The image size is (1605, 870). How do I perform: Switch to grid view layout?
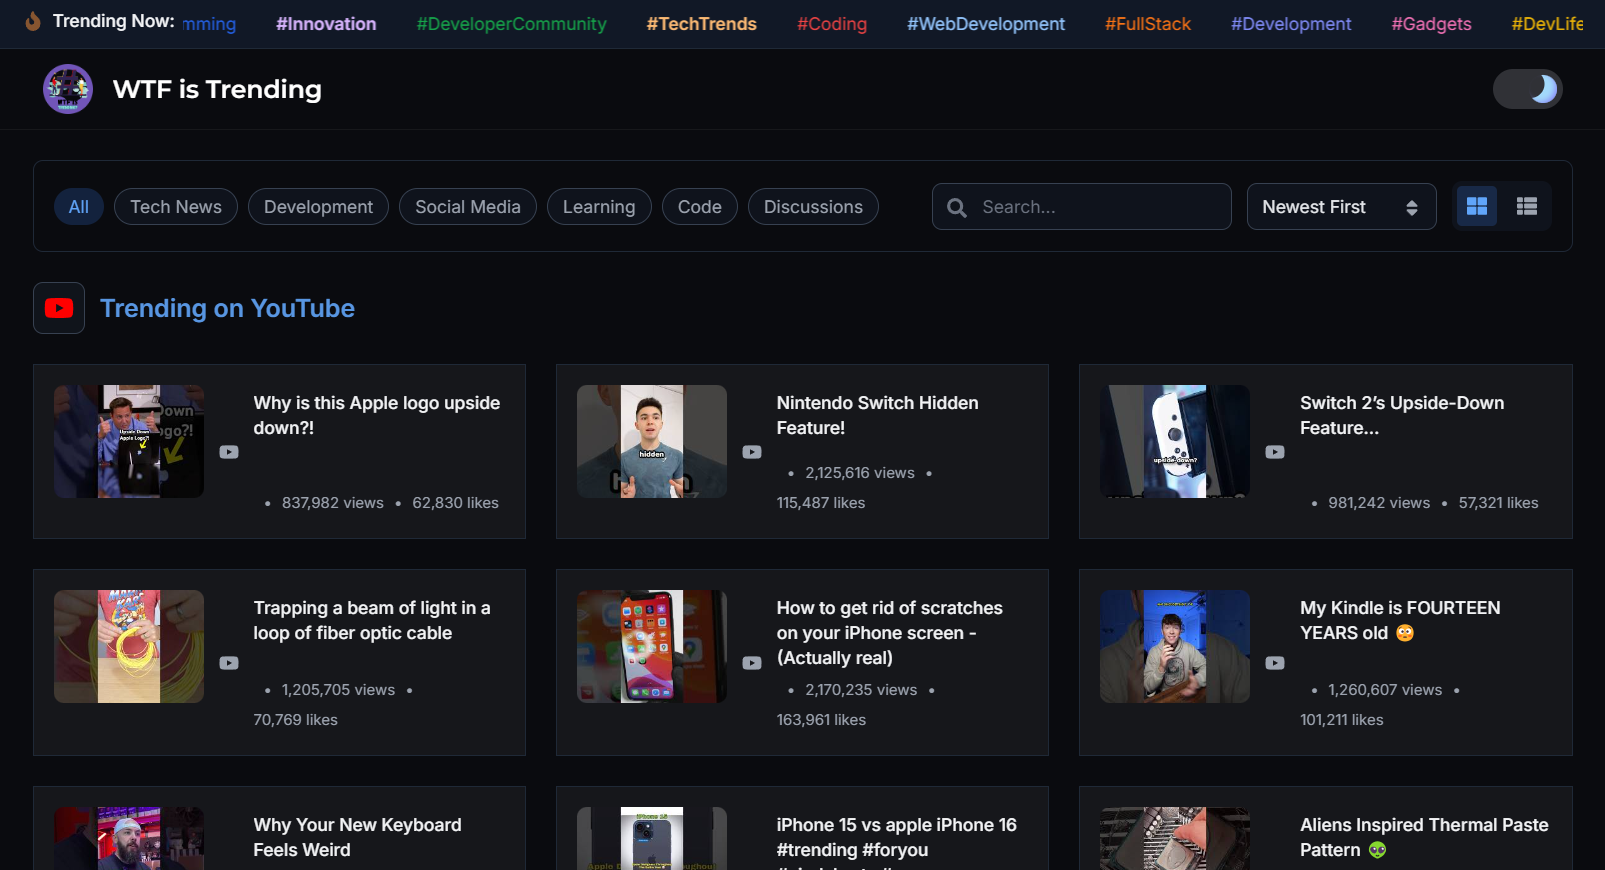click(x=1477, y=206)
